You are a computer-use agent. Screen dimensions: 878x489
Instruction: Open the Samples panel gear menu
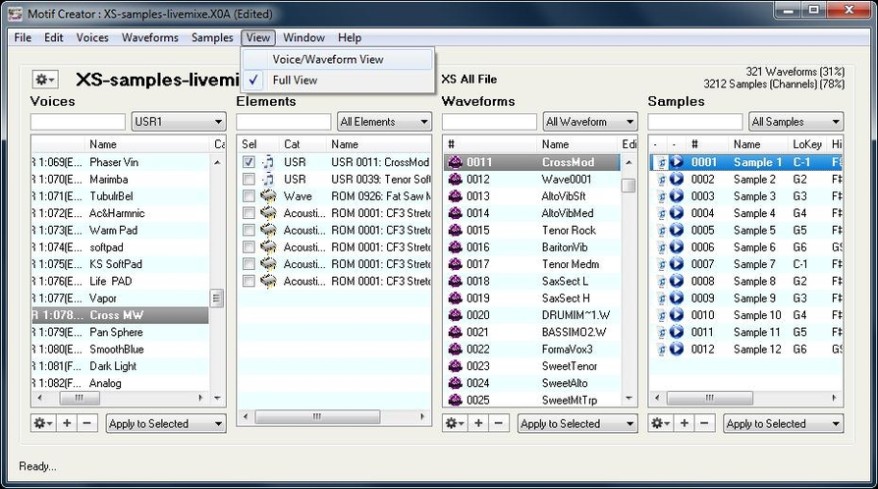pos(660,423)
